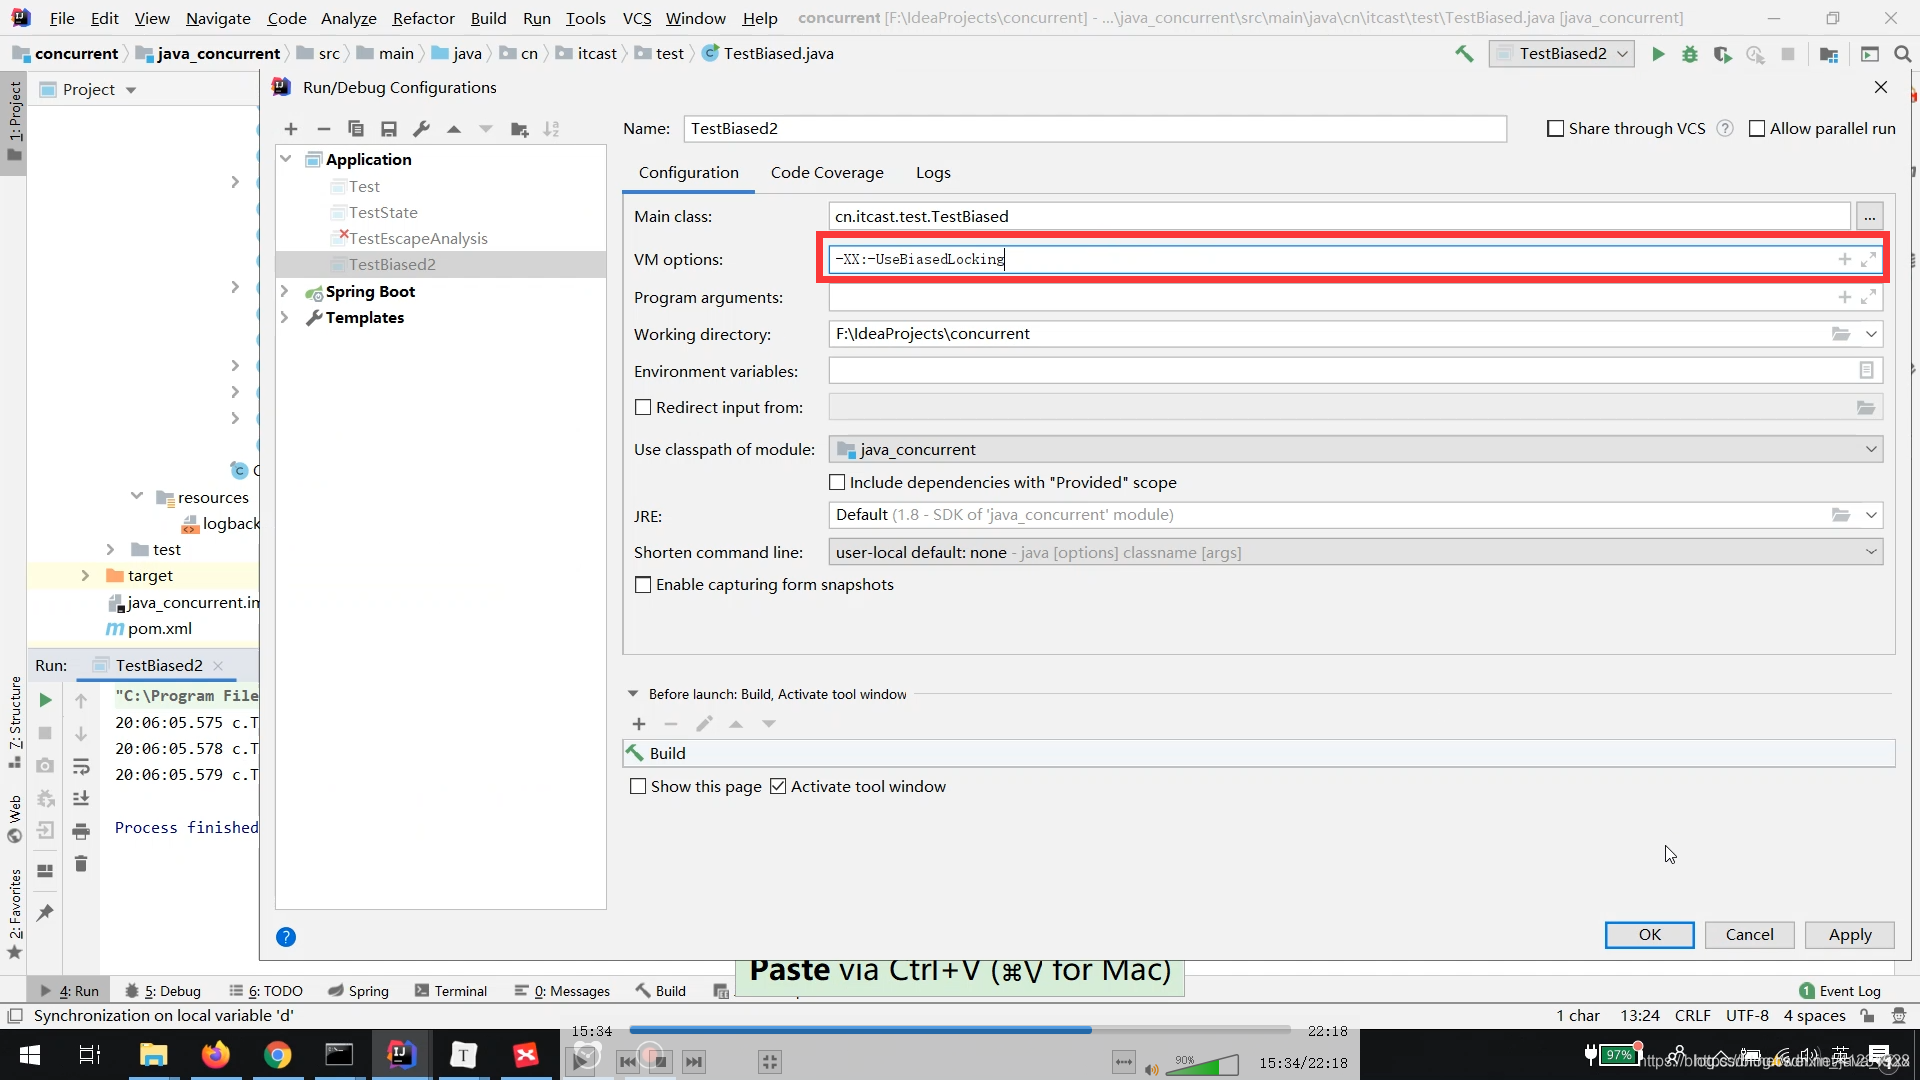Click the edit templates wrench icon
This screenshot has height=1080, width=1920.
pyautogui.click(x=421, y=129)
